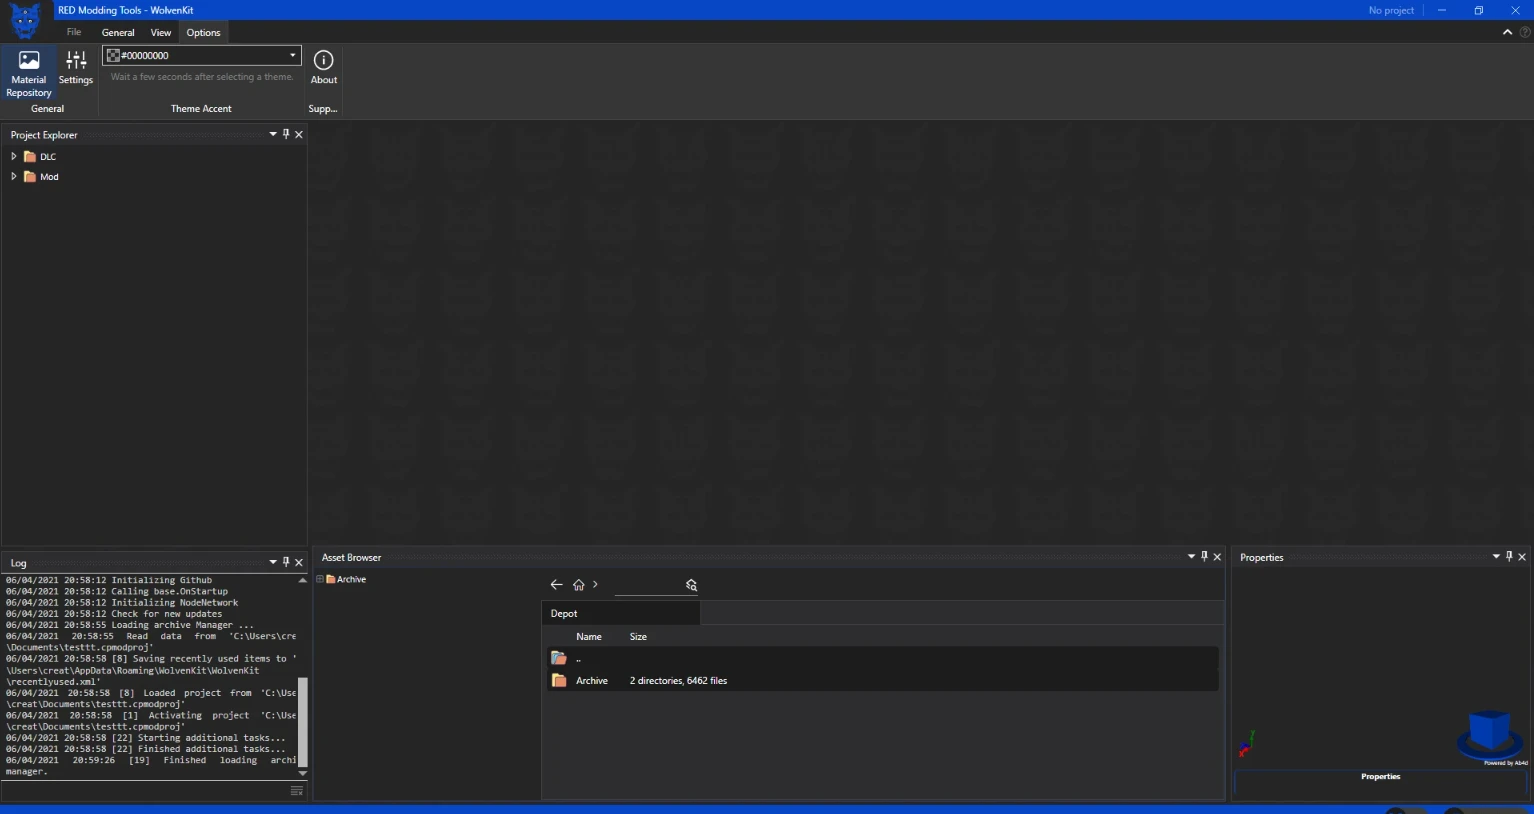1534x814 pixels.
Task: Expand the DLC folder in Project Explorer
Action: point(14,156)
